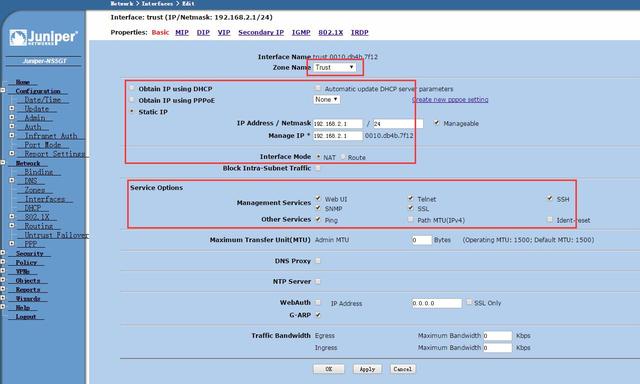Expand the Objects tree node

(x=3, y=280)
